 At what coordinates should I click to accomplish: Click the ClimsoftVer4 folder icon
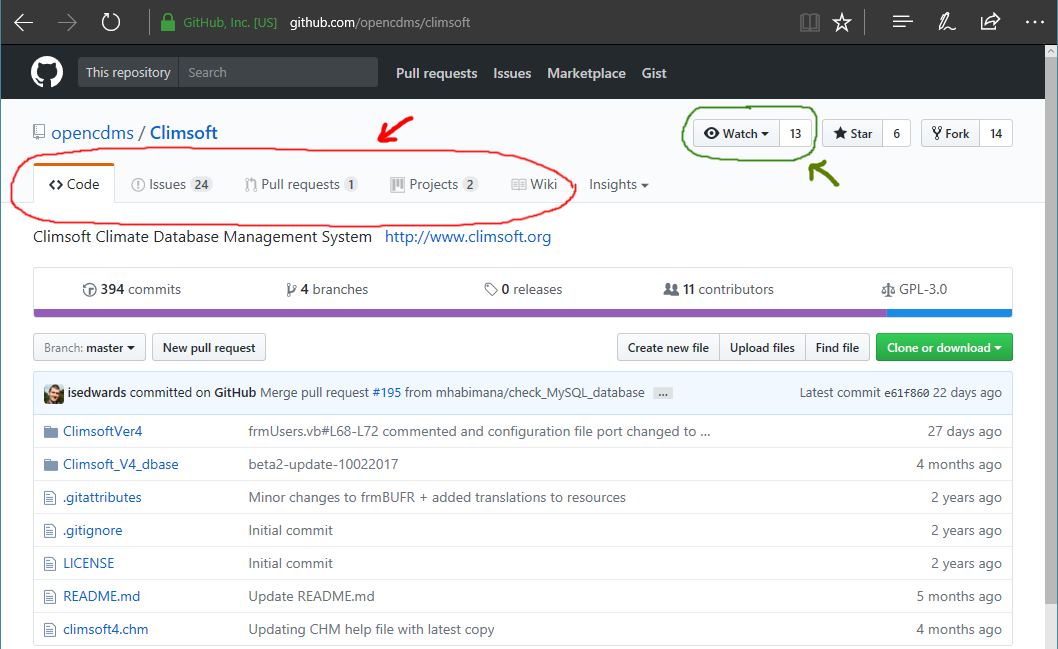[x=51, y=432]
